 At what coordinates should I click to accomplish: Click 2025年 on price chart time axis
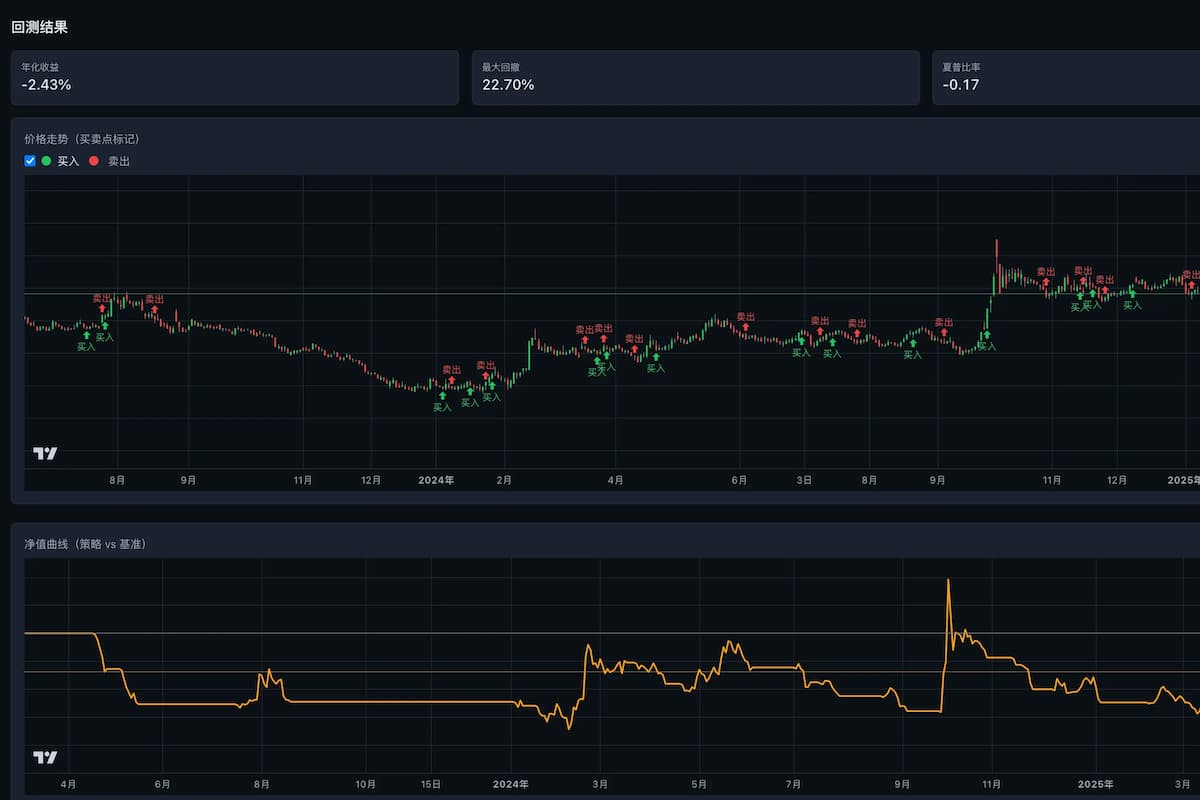(1183, 480)
